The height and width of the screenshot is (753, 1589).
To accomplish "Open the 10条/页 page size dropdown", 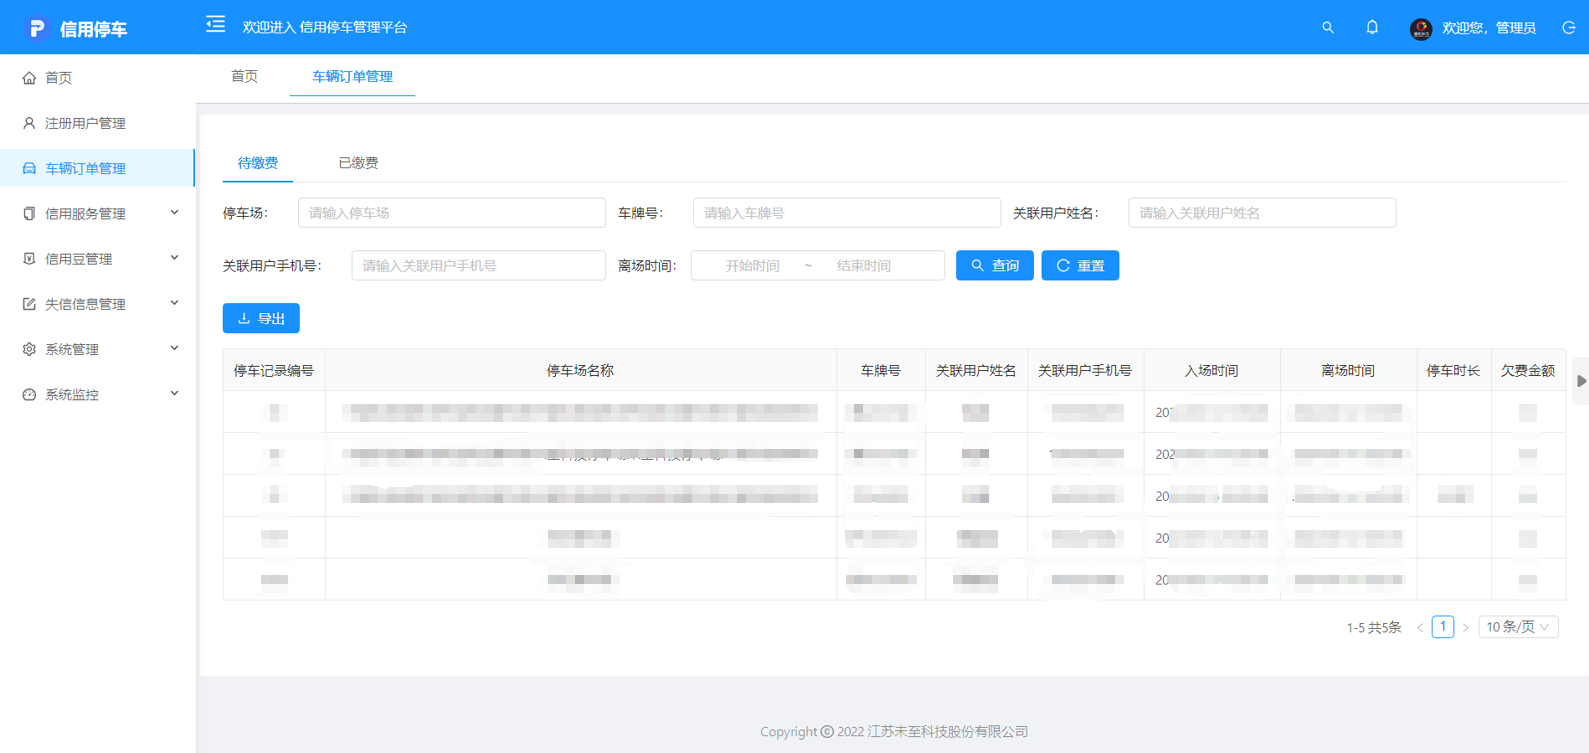I will click(1517, 627).
